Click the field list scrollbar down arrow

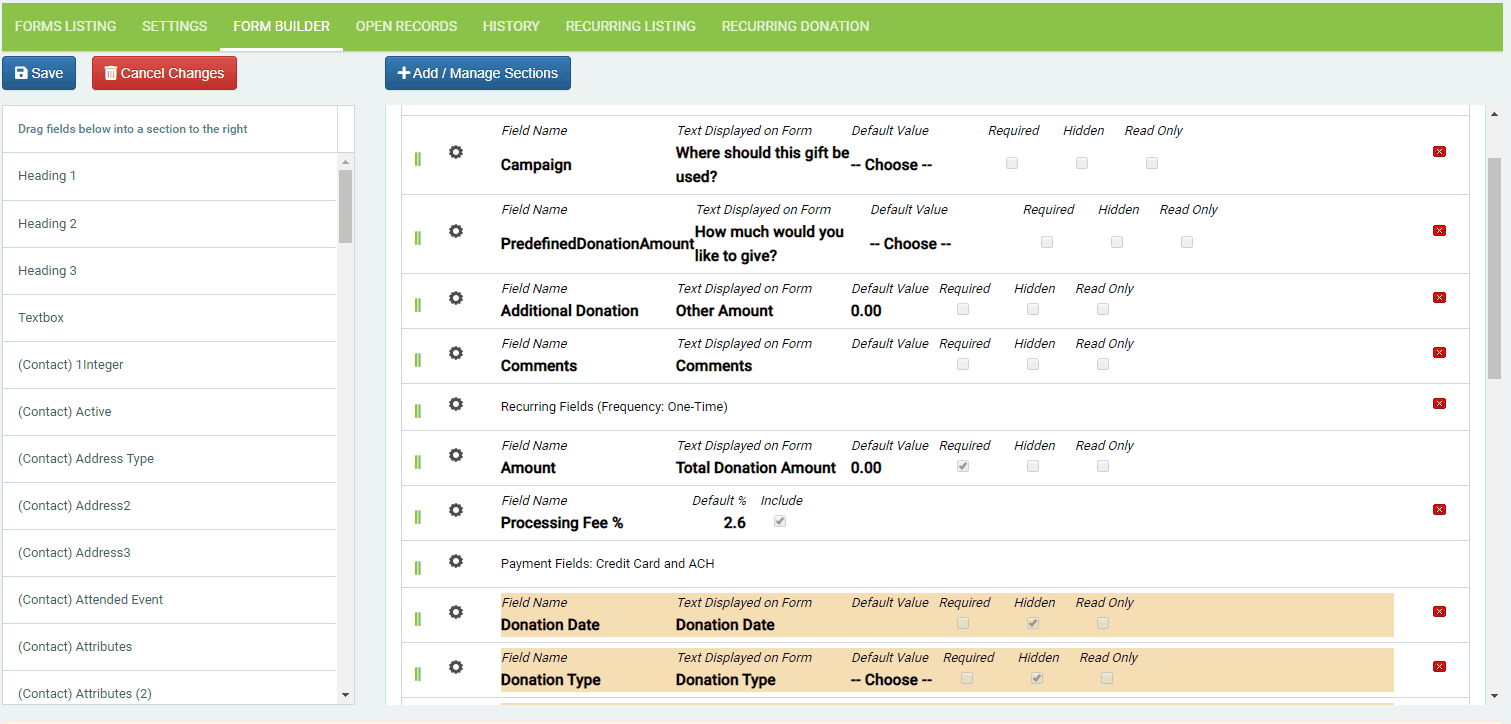346,694
